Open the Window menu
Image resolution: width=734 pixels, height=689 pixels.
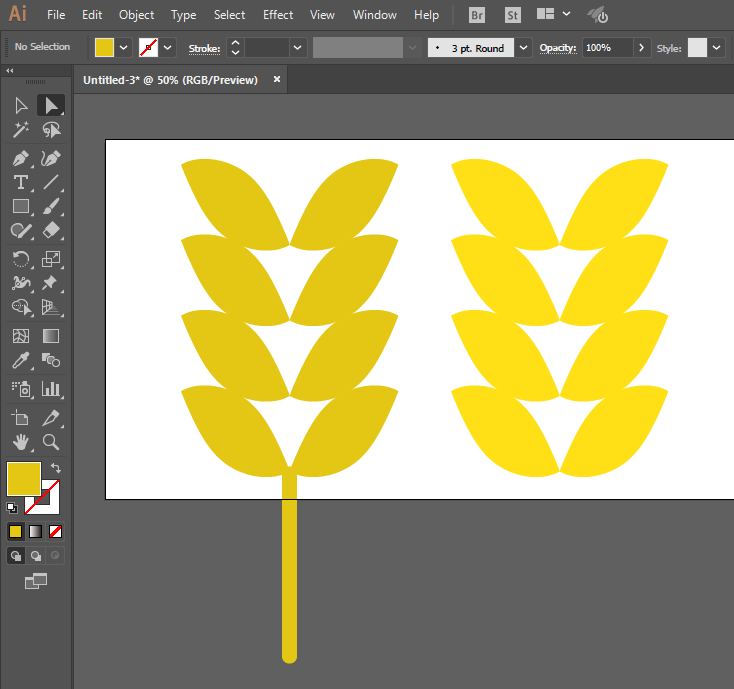[x=375, y=15]
